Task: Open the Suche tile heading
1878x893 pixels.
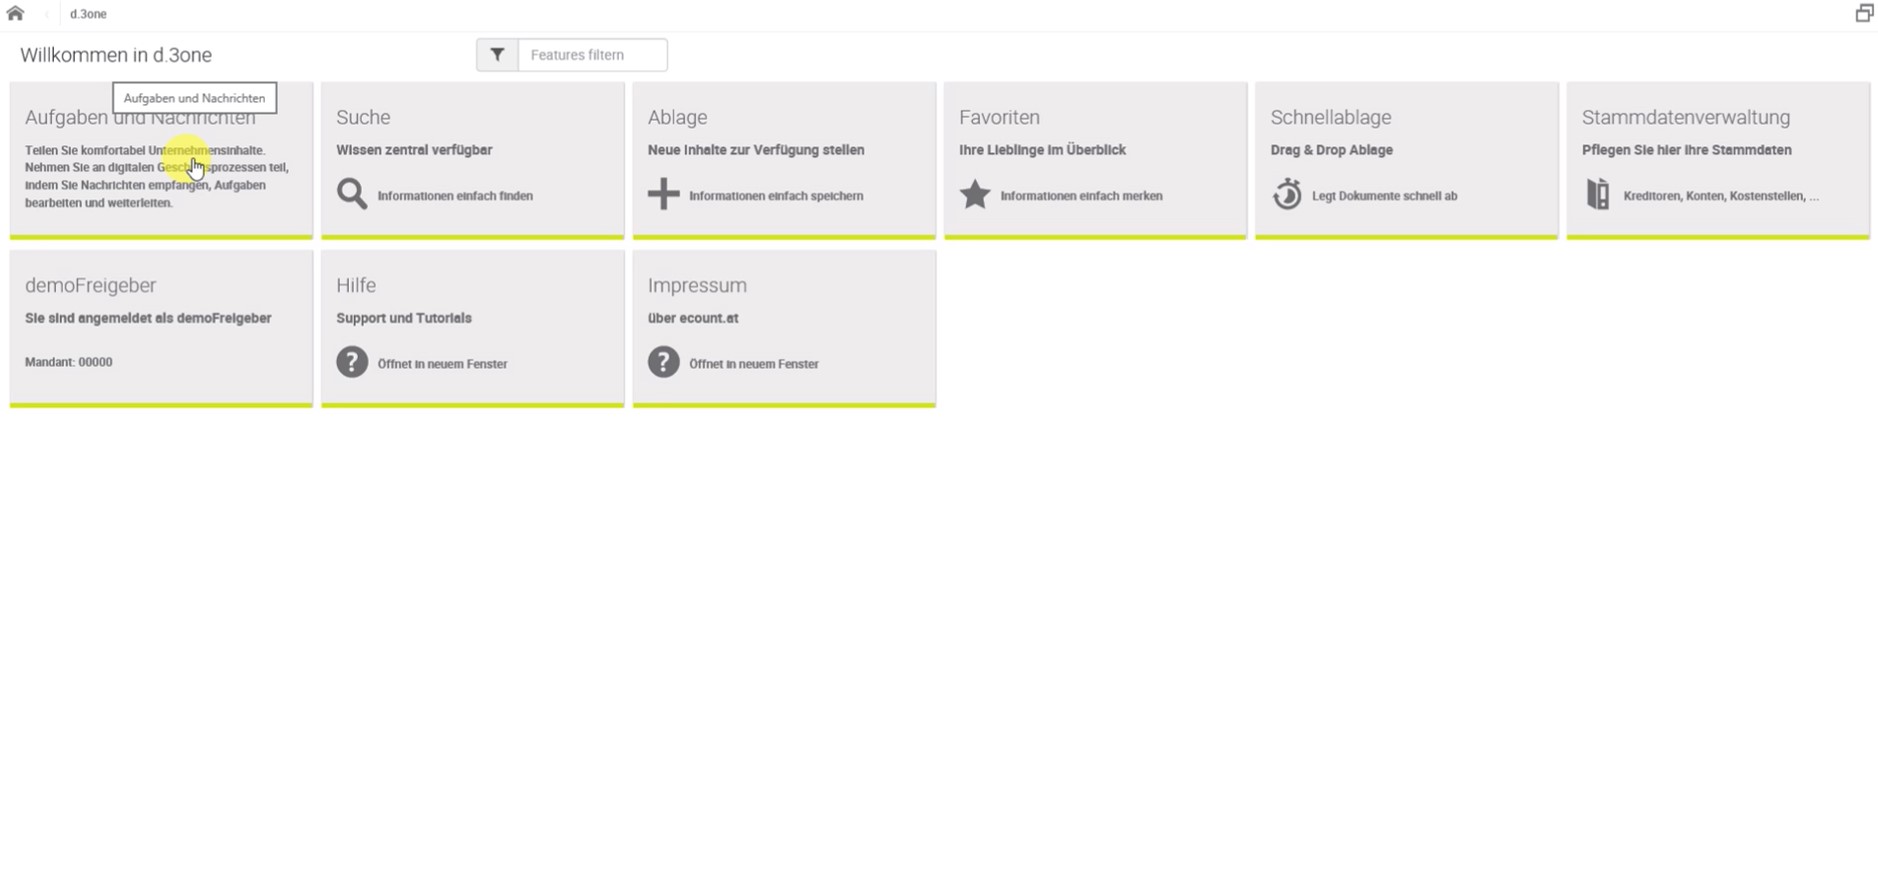Action: click(363, 117)
